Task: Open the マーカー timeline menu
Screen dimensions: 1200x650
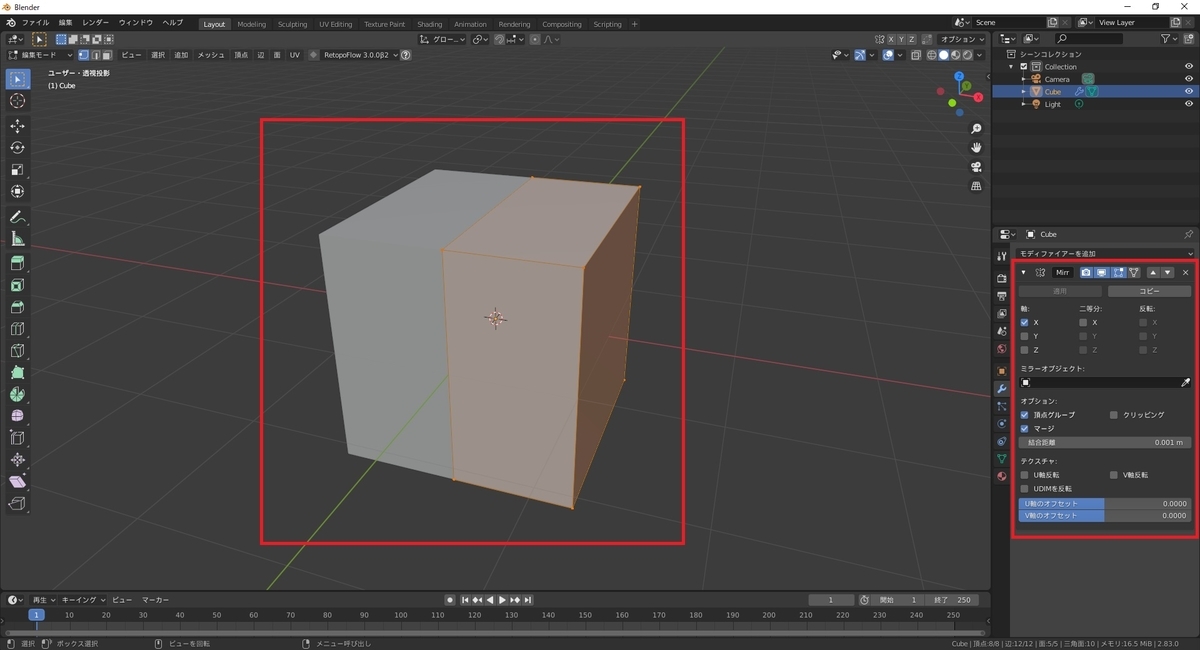Action: tap(155, 600)
